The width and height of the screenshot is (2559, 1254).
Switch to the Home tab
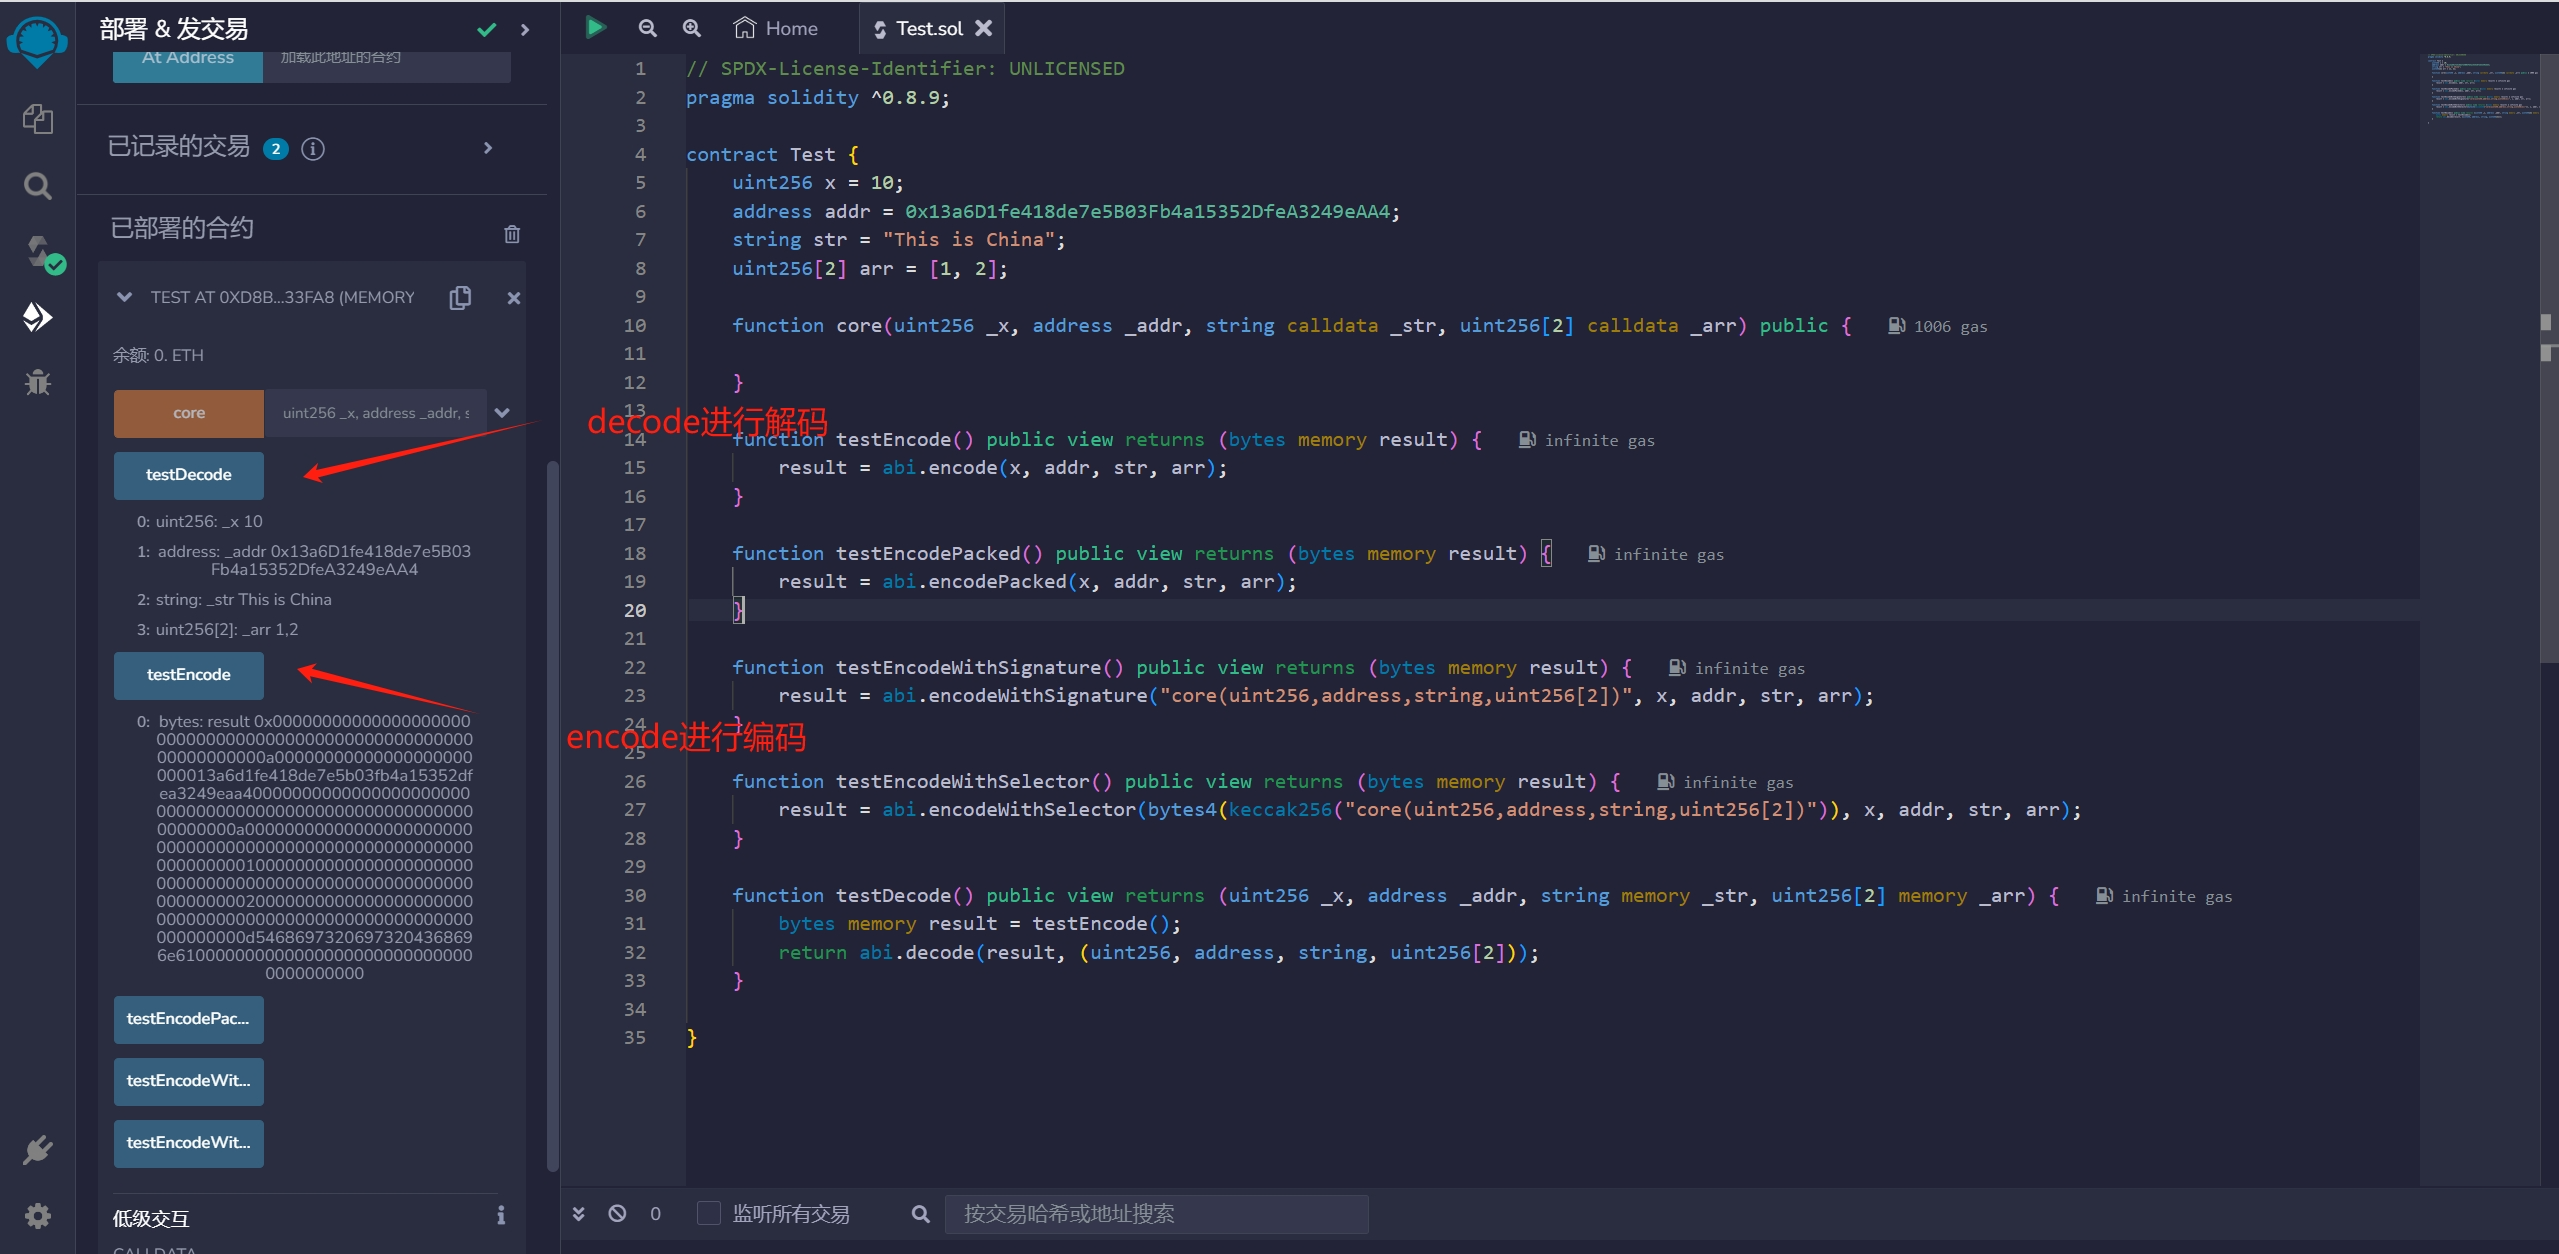(x=776, y=28)
